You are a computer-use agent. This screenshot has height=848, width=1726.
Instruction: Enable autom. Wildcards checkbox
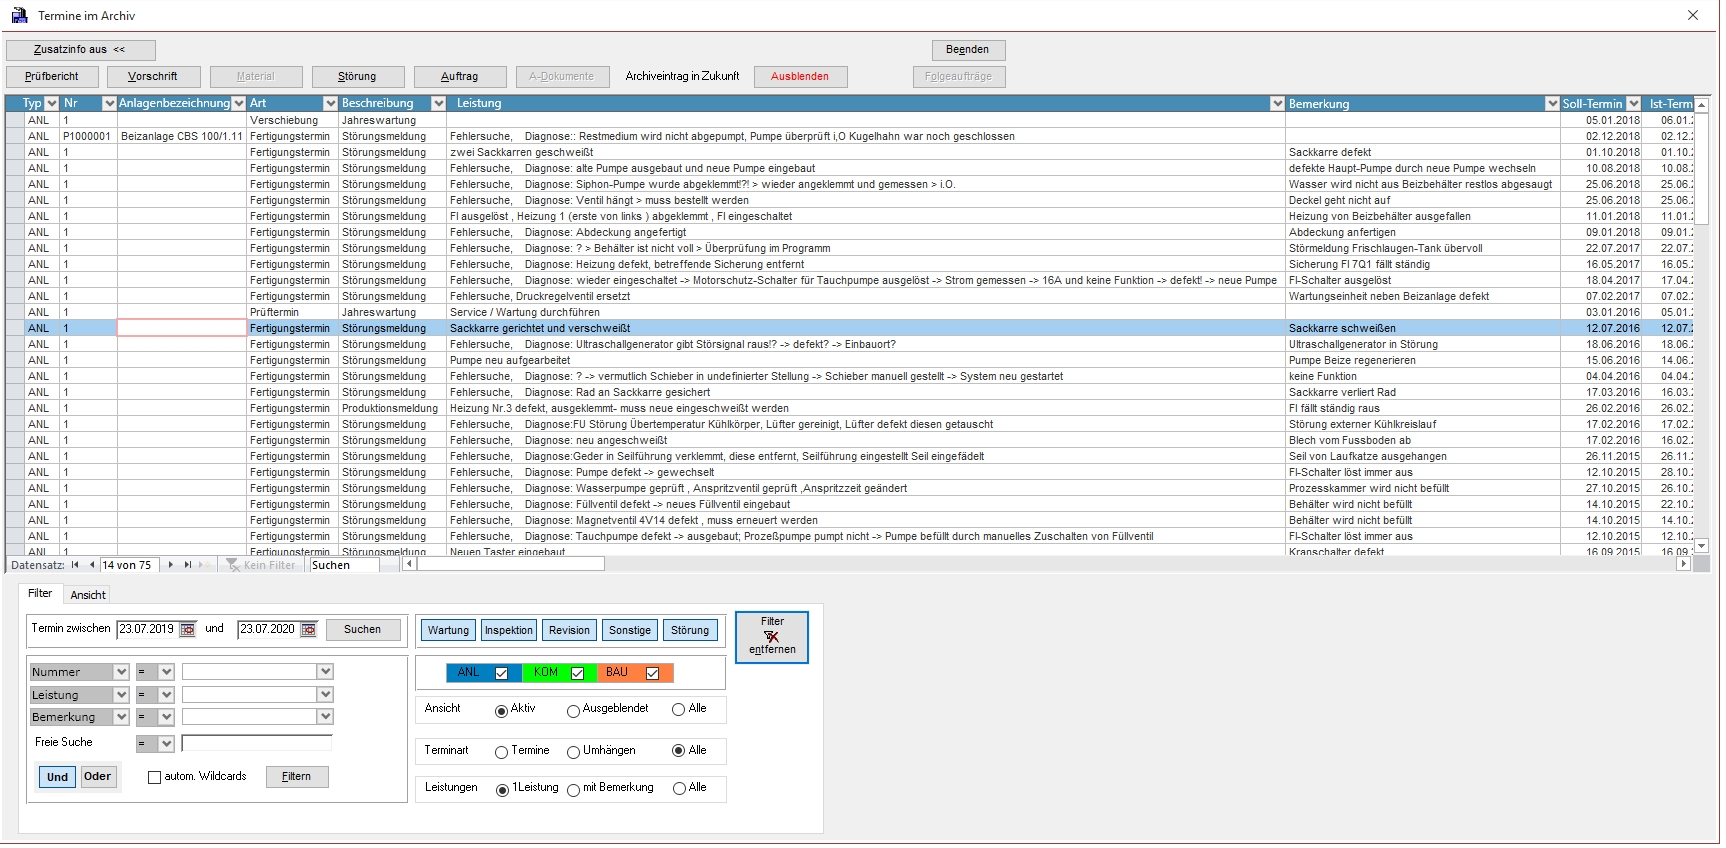154,777
